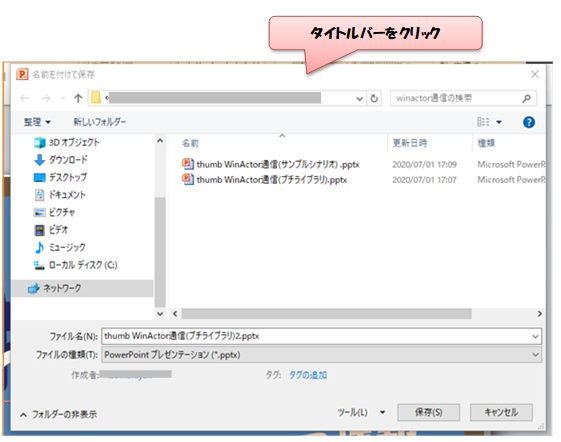Click the タグの追加 link
The height and width of the screenshot is (442, 561).
pos(308,375)
